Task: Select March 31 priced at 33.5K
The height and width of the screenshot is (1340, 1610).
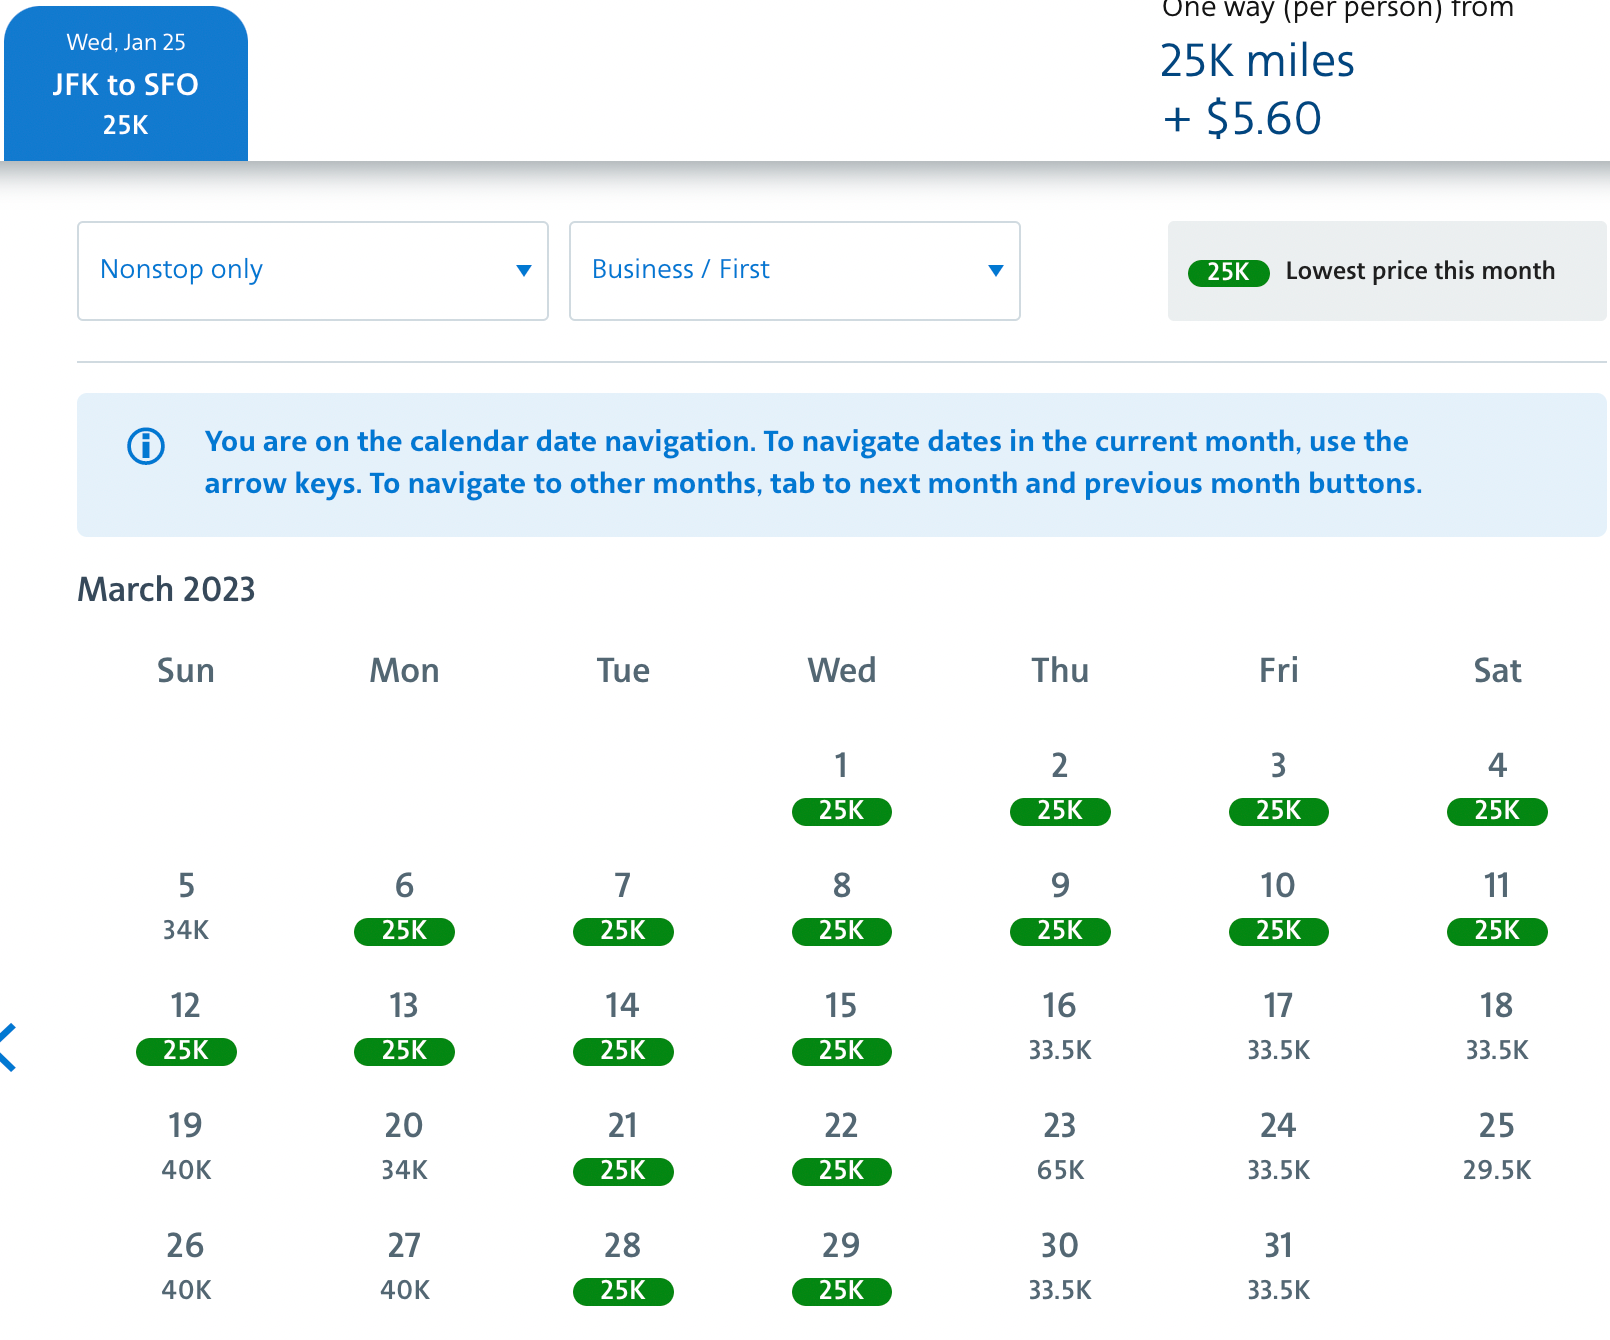Action: 1278,1265
